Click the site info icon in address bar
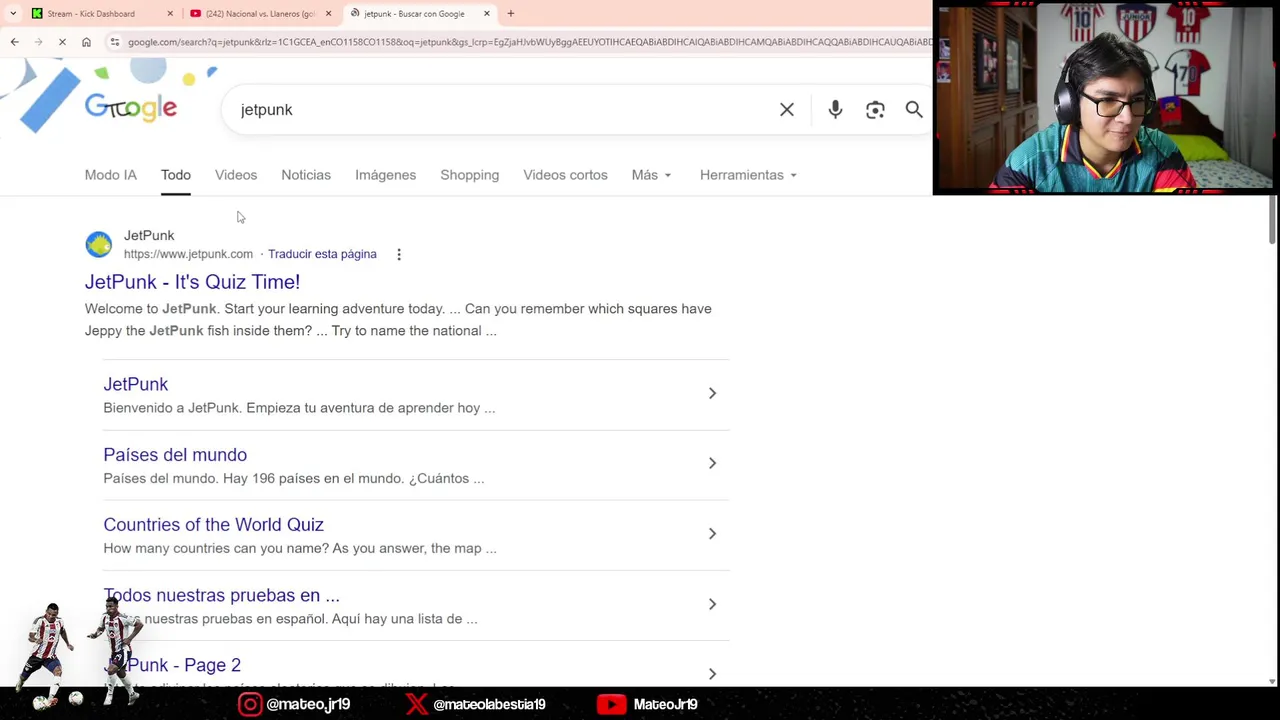This screenshot has height=720, width=1280. (x=115, y=42)
